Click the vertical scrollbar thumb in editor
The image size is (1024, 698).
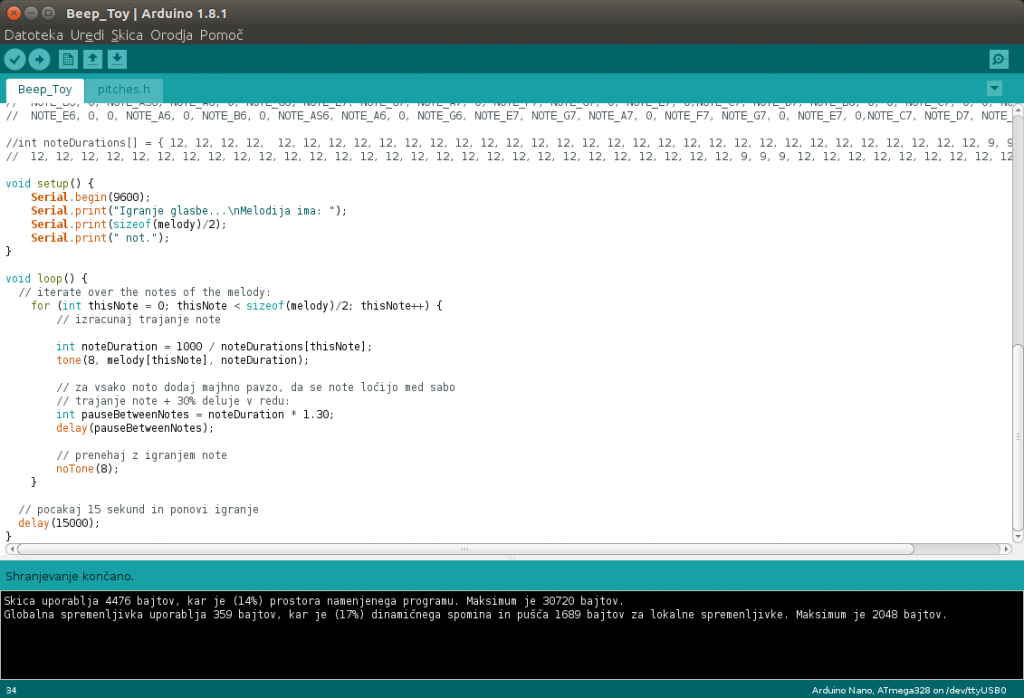point(1017,435)
